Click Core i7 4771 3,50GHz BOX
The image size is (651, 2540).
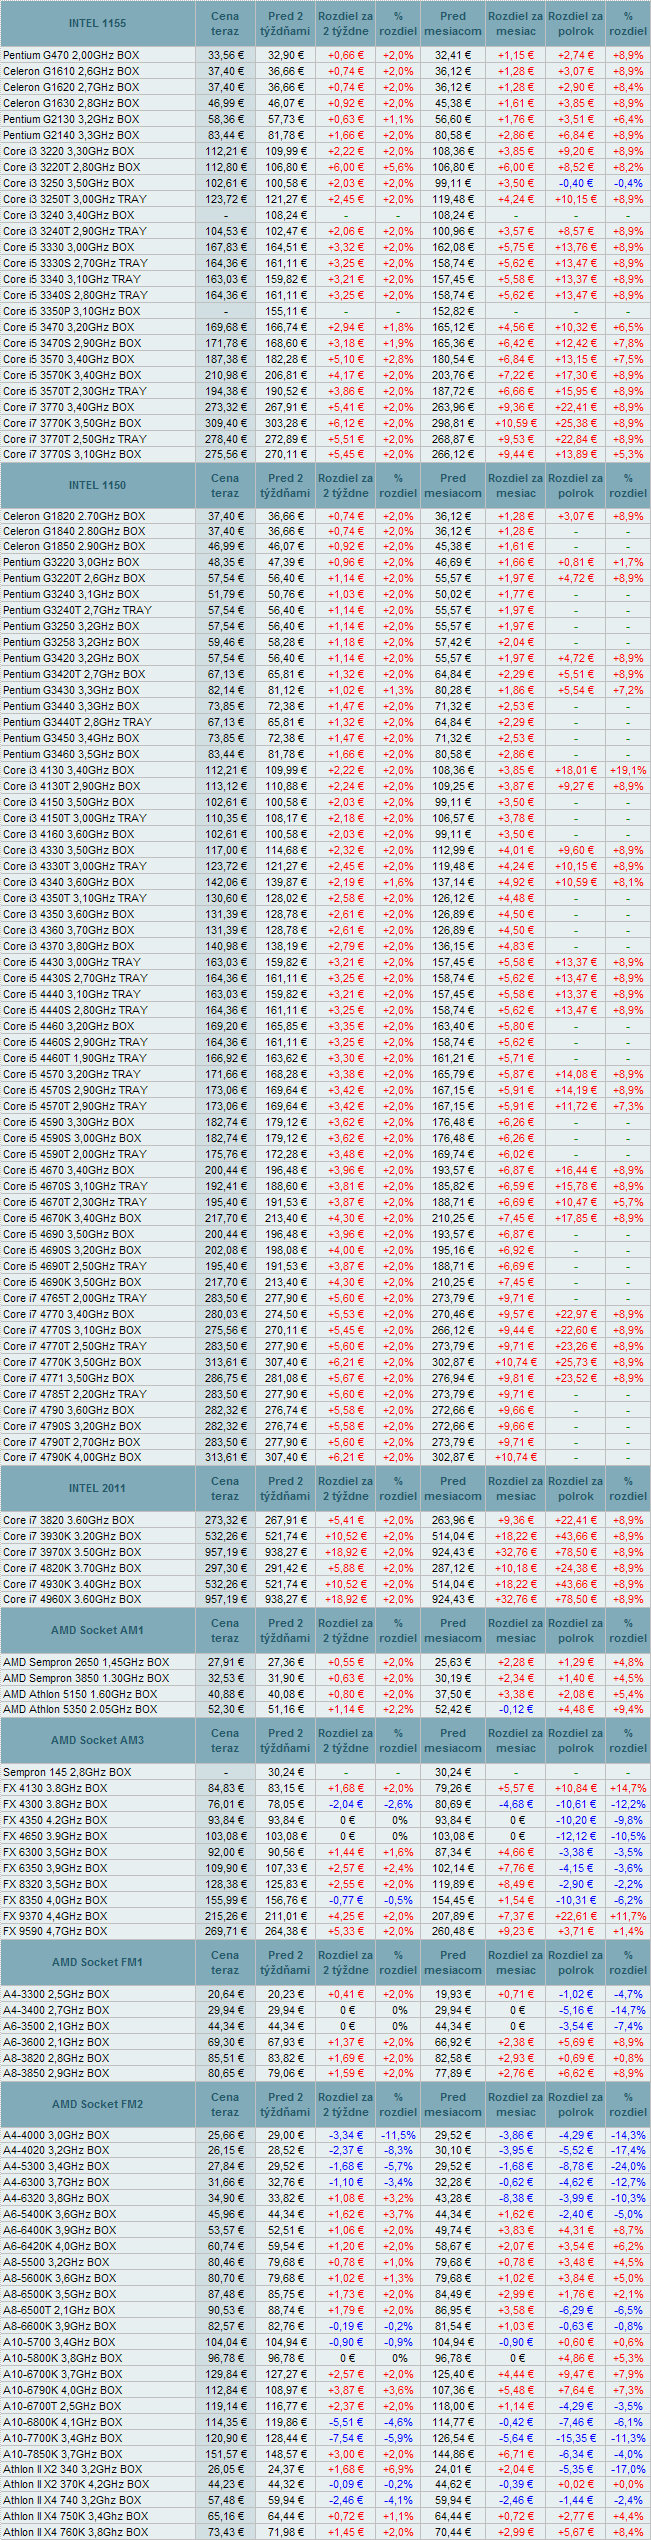[x=68, y=1378]
